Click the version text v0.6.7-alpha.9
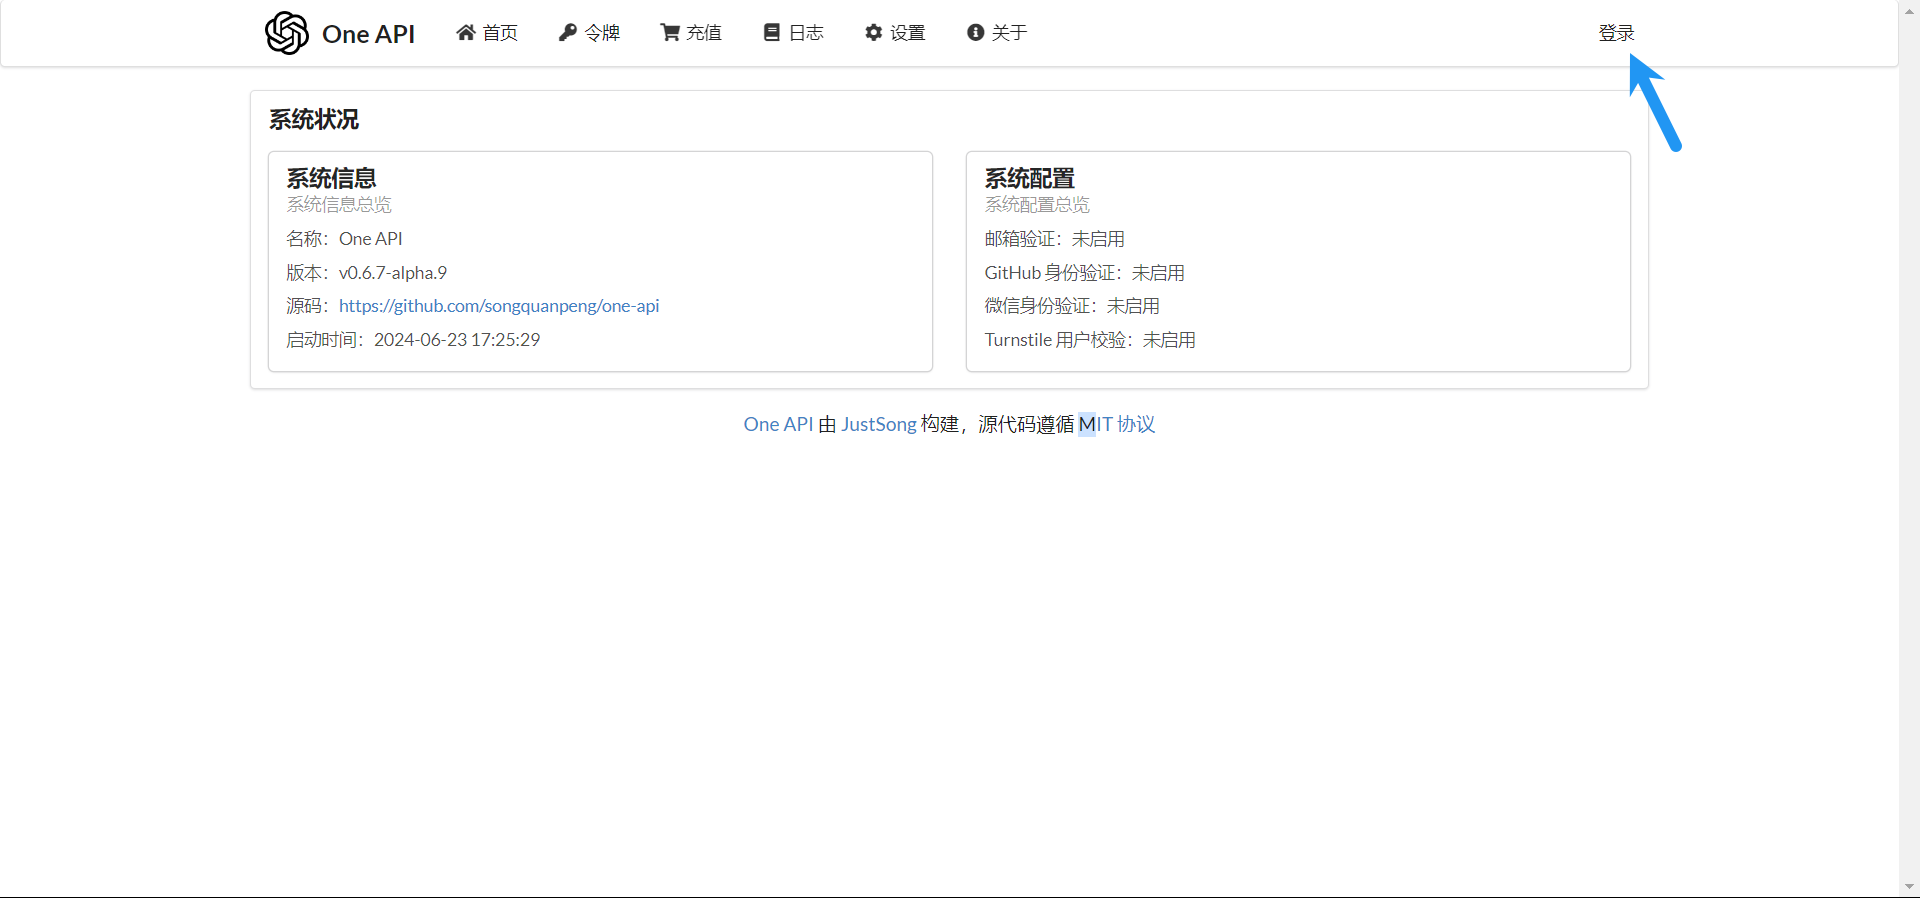This screenshot has height=898, width=1920. [x=393, y=273]
